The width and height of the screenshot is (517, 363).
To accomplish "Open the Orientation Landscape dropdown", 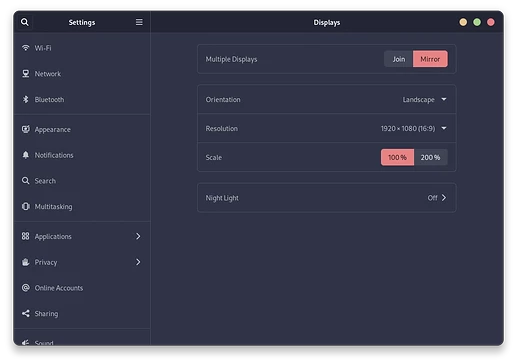I will coord(424,99).
